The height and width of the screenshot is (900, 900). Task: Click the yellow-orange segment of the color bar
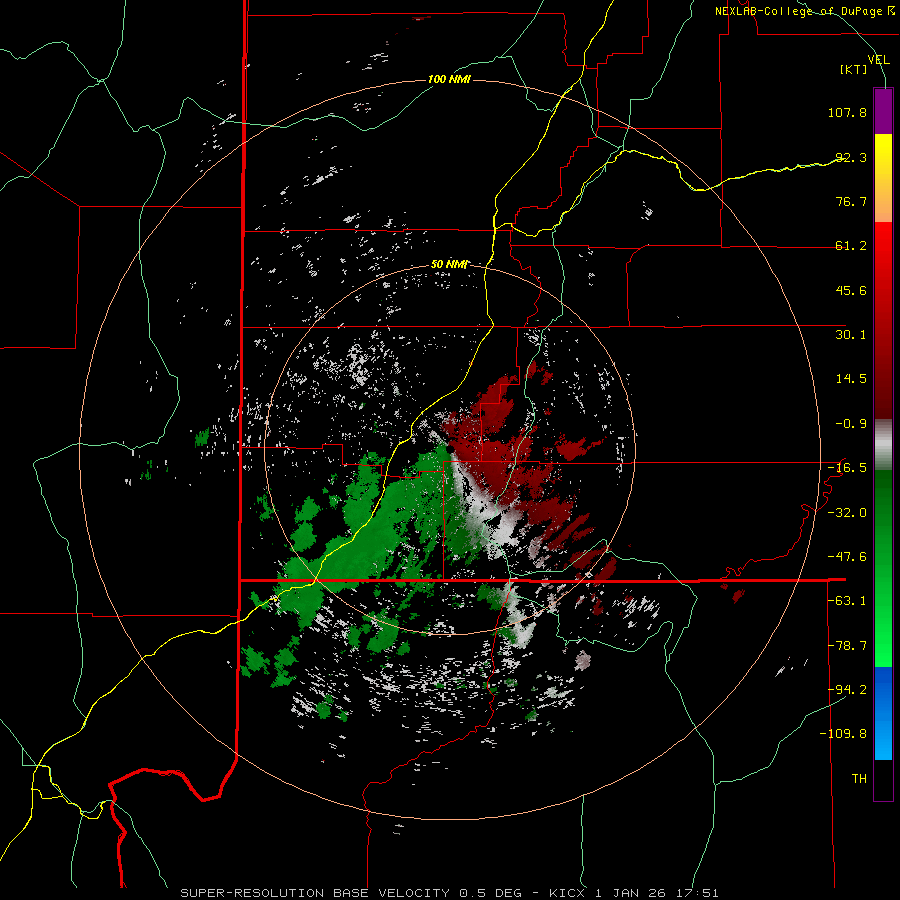(x=883, y=178)
